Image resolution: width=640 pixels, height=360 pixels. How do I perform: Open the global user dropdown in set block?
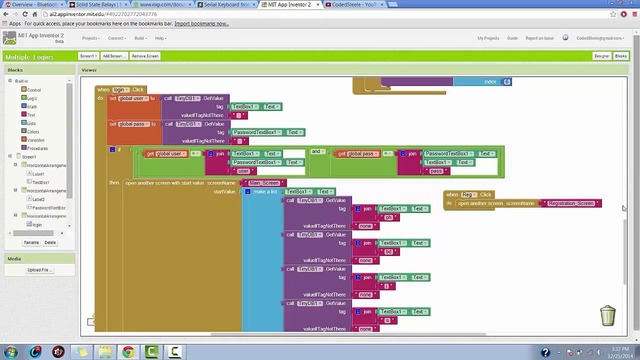(x=133, y=98)
